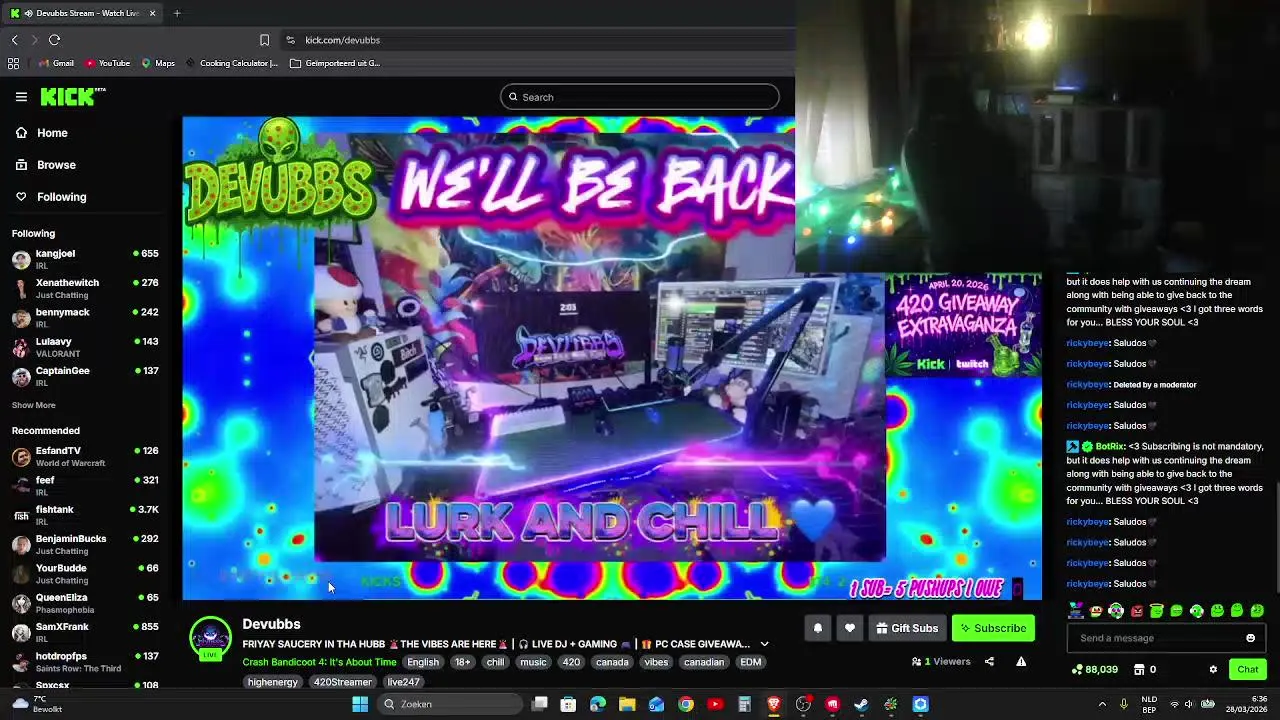Viewport: 1280px width, 720px height.
Task: Open Chrome from the taskbar
Action: (686, 704)
